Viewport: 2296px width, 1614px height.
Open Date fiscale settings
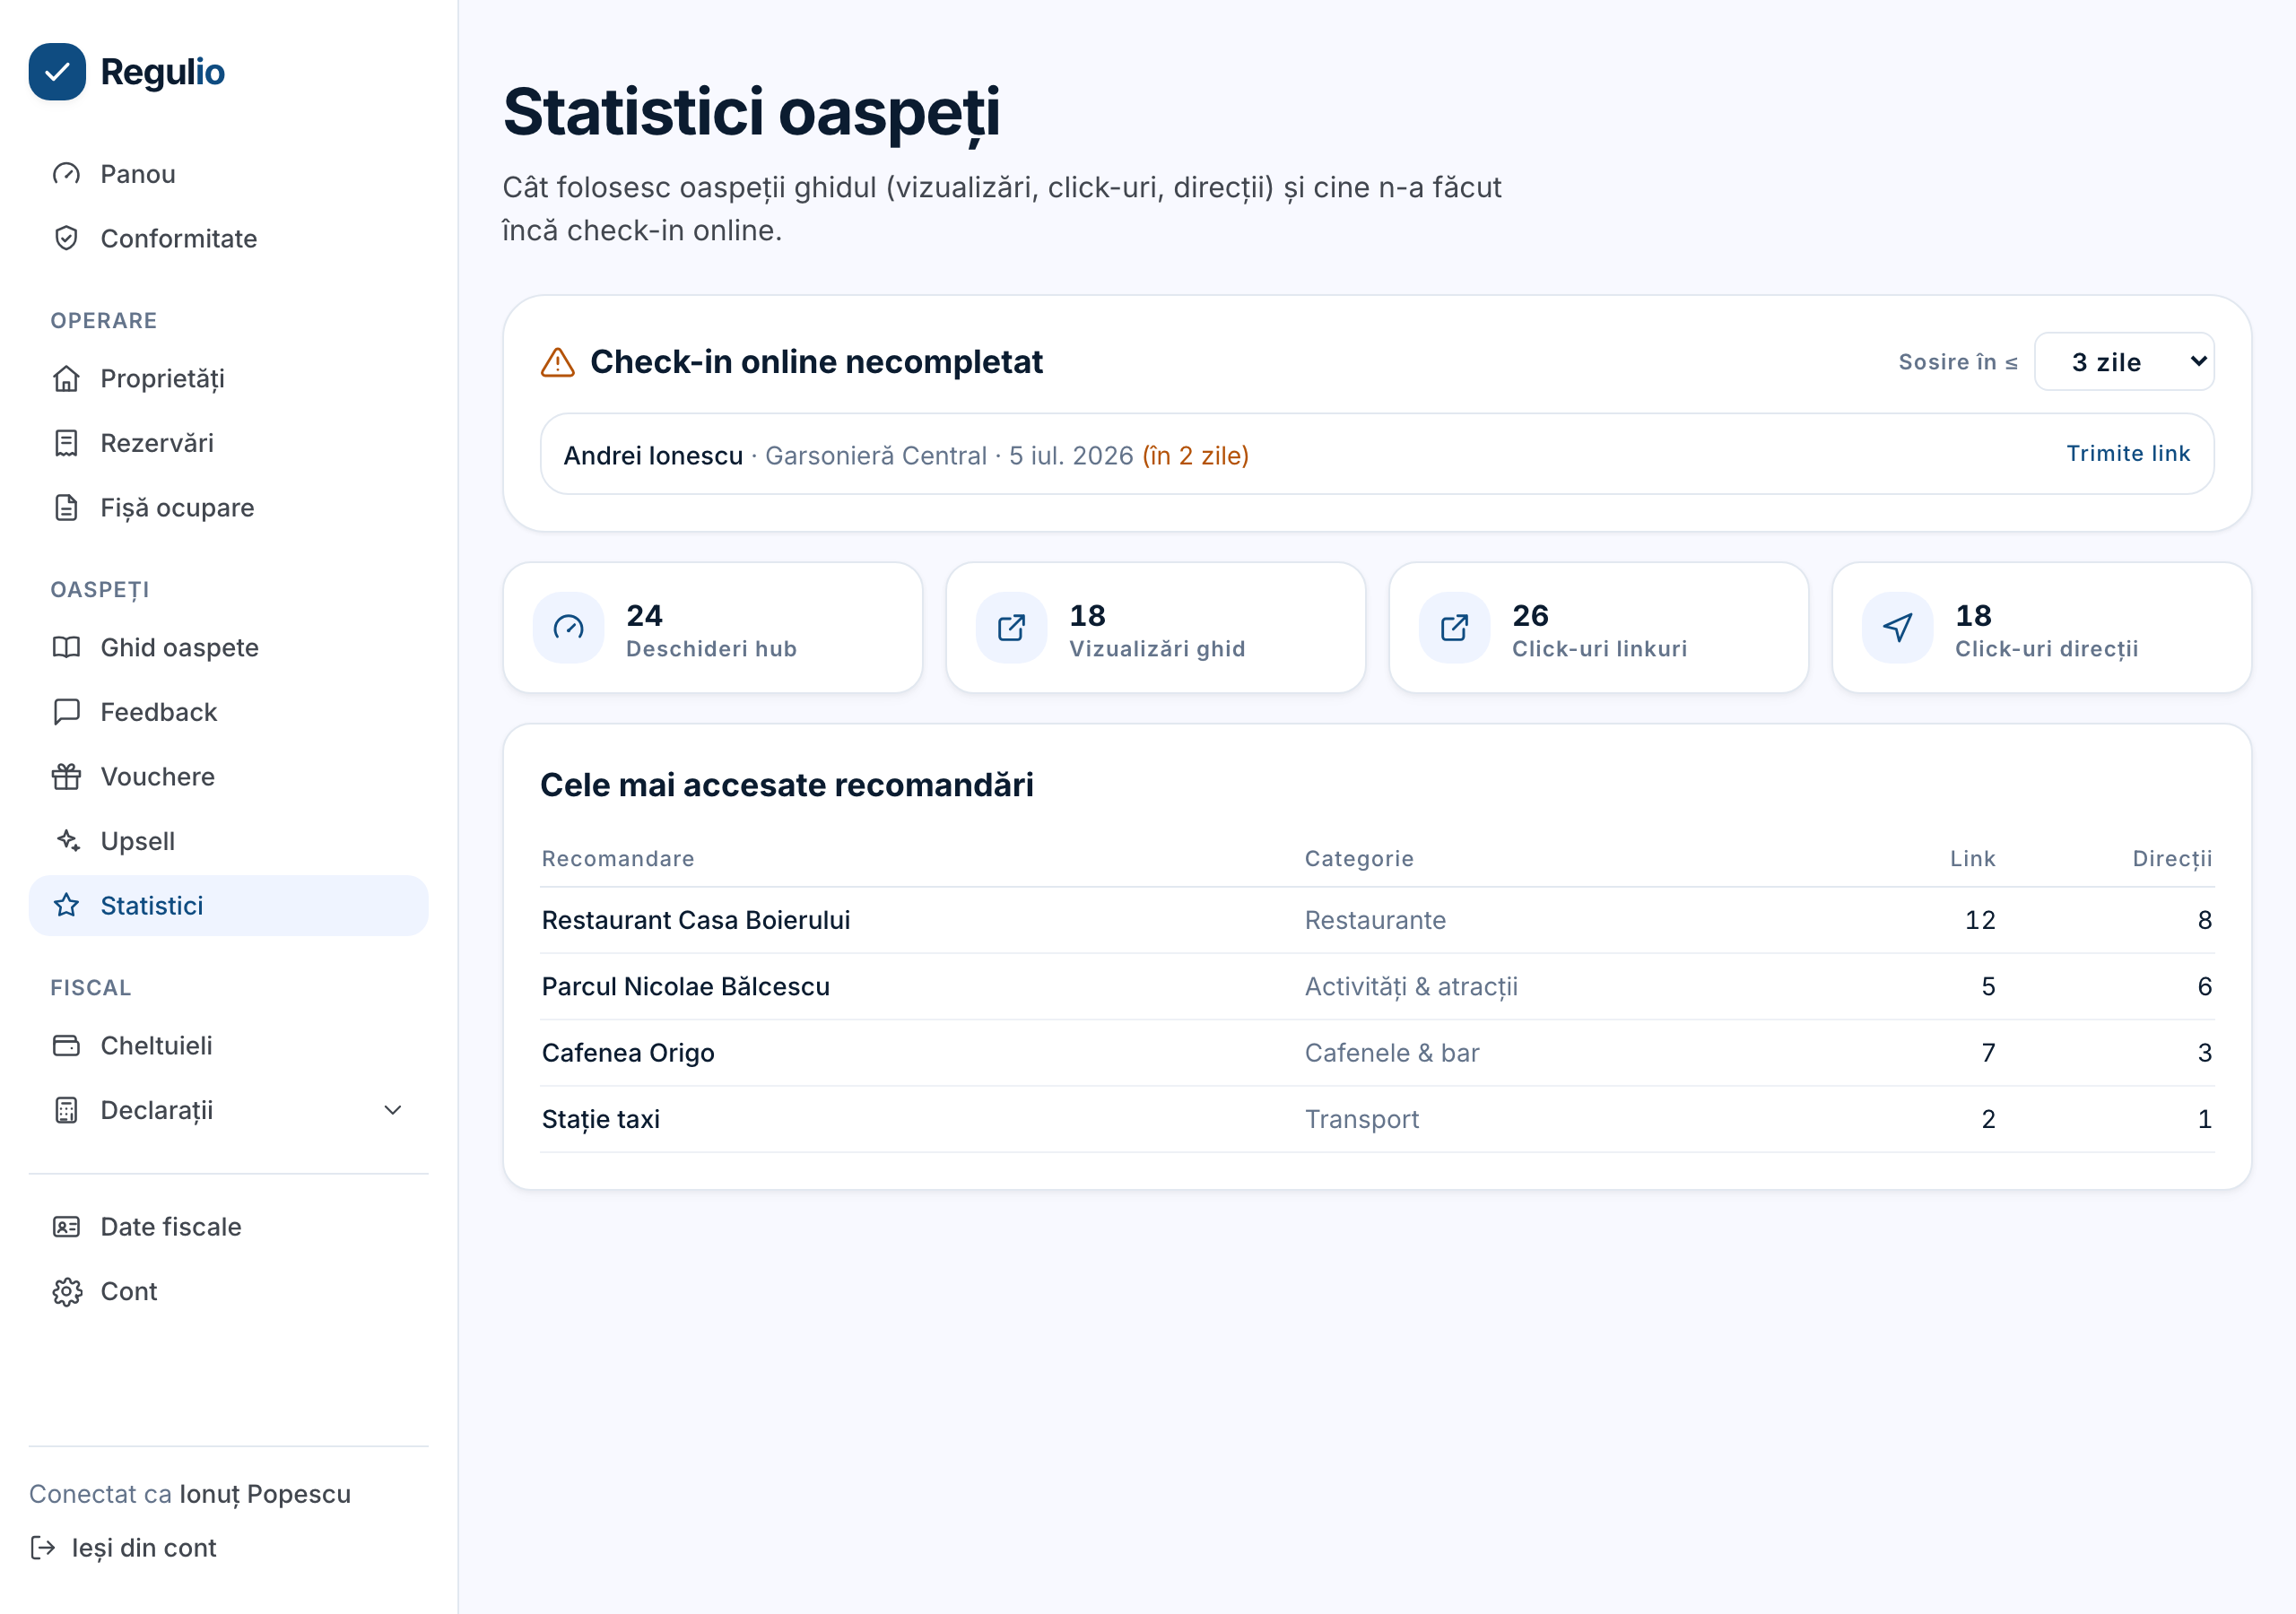228,1226
